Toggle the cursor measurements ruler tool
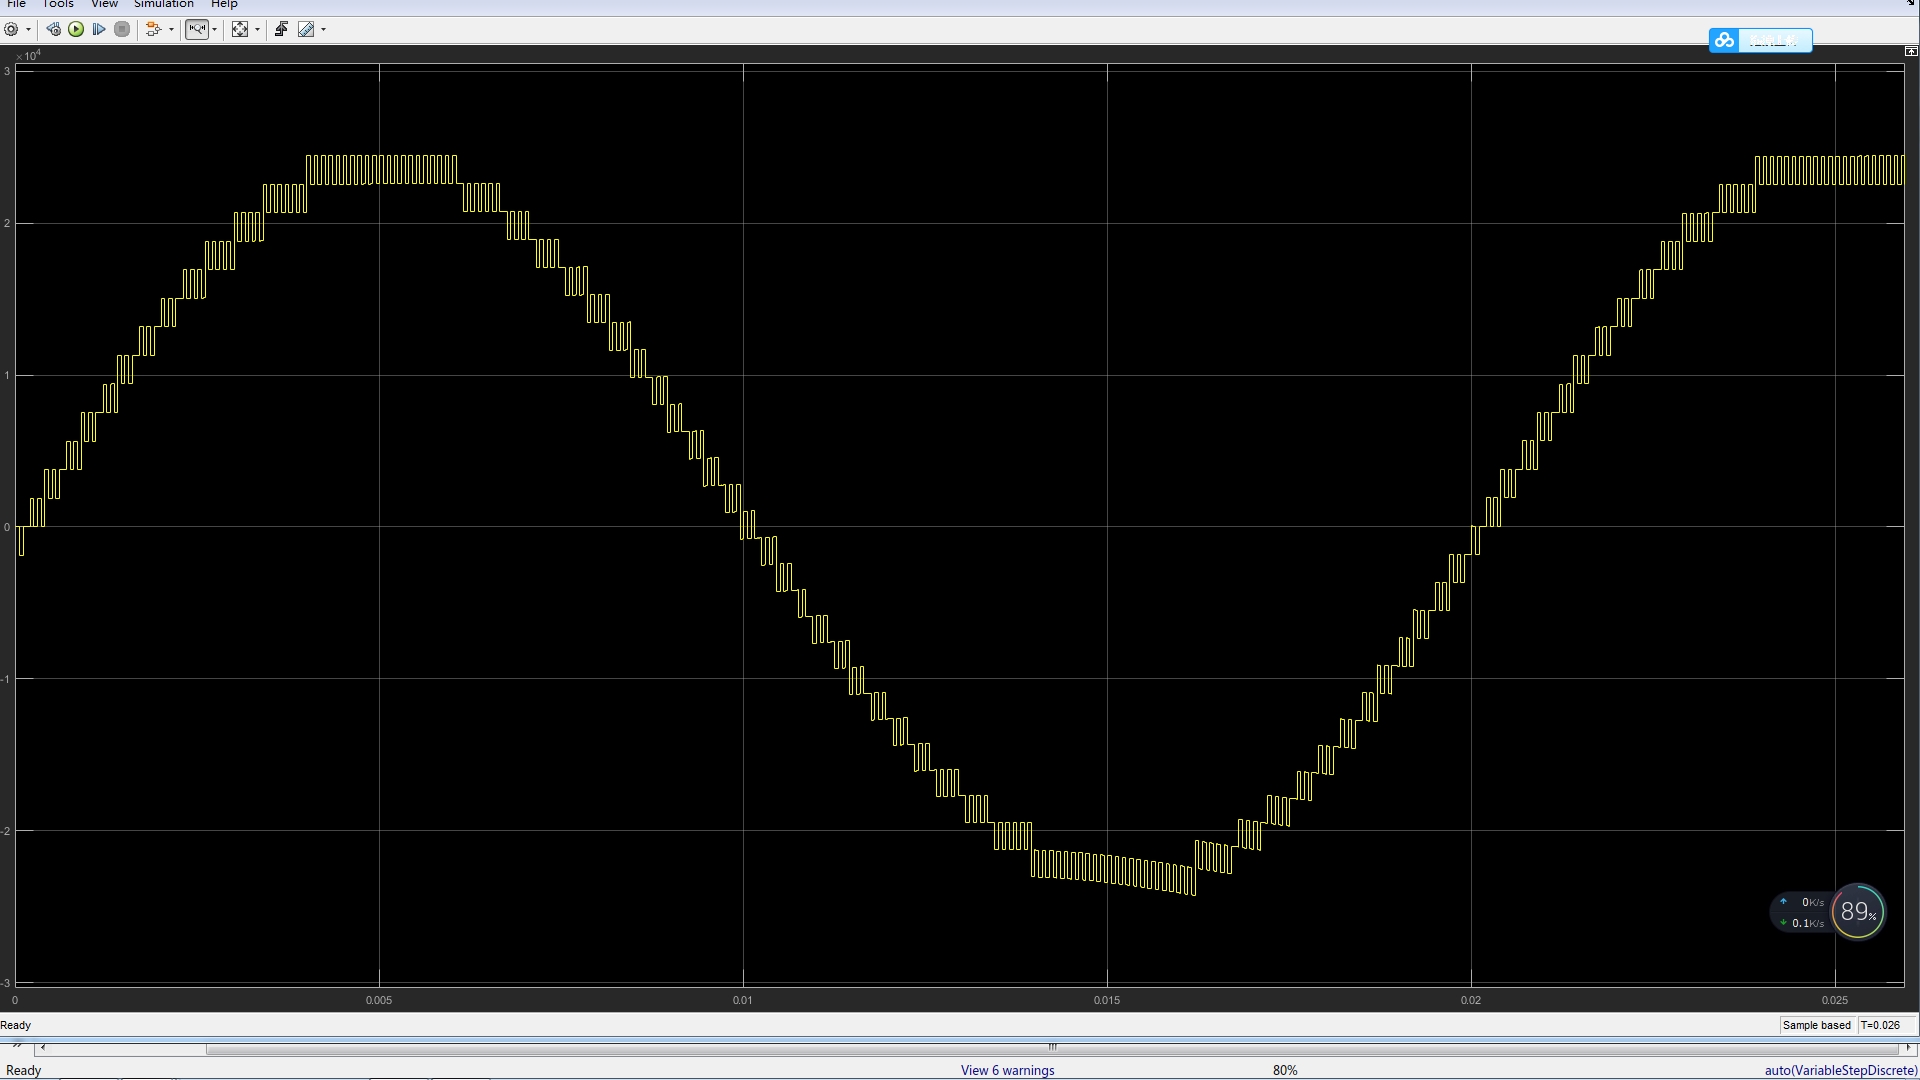This screenshot has width=1920, height=1080. (x=306, y=29)
